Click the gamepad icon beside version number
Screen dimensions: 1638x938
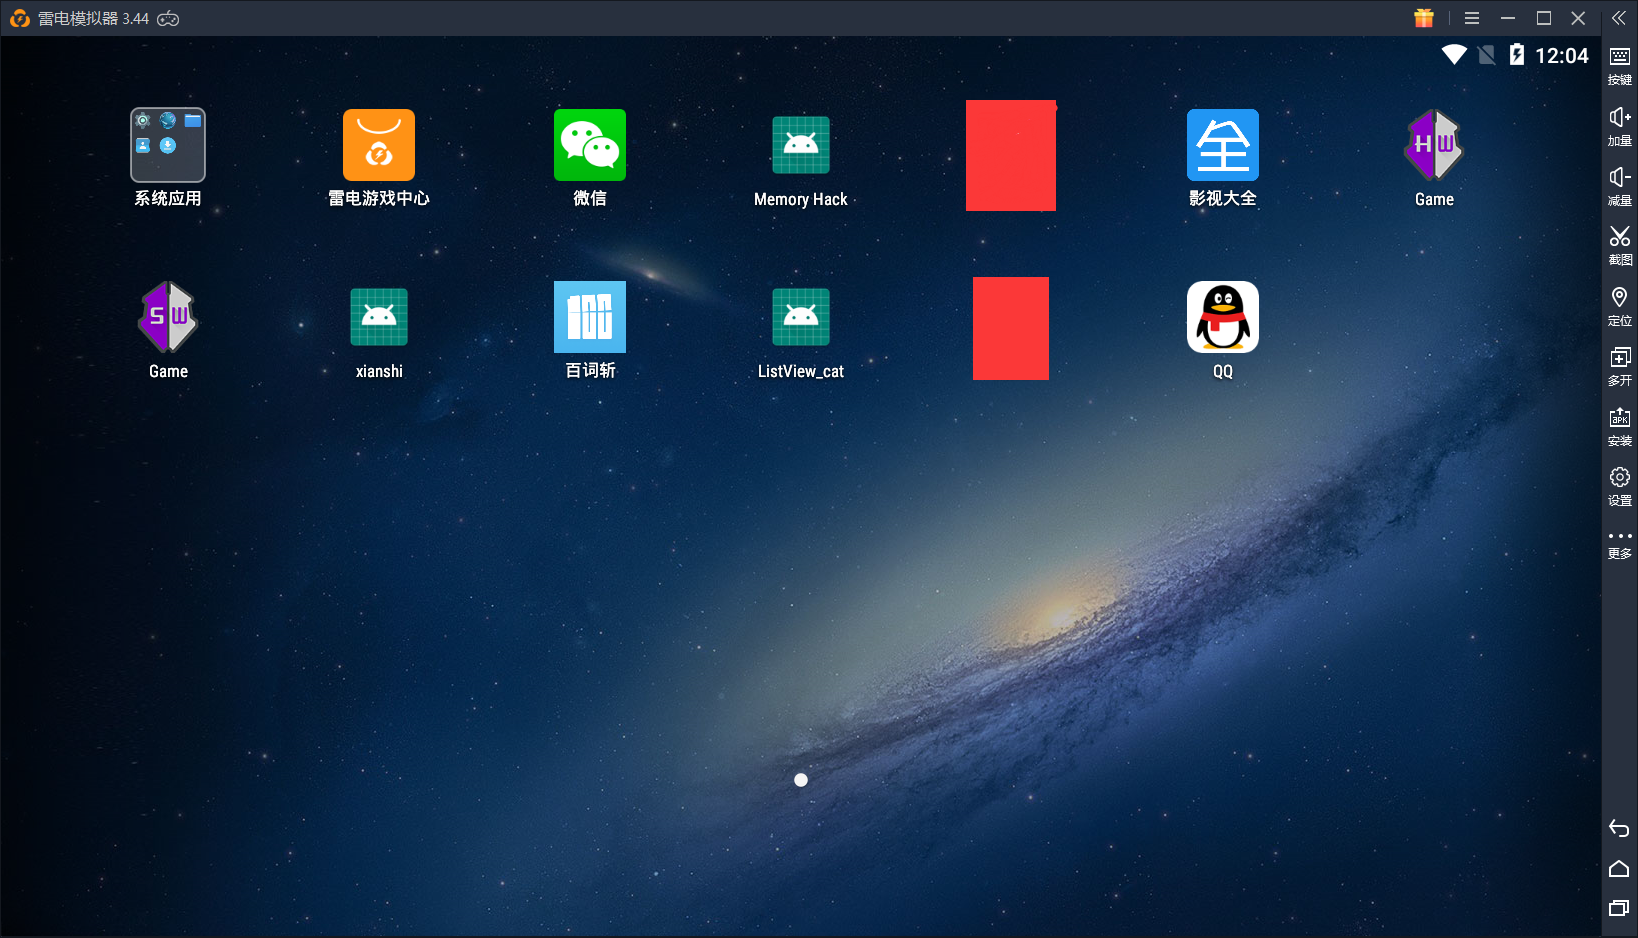click(168, 18)
